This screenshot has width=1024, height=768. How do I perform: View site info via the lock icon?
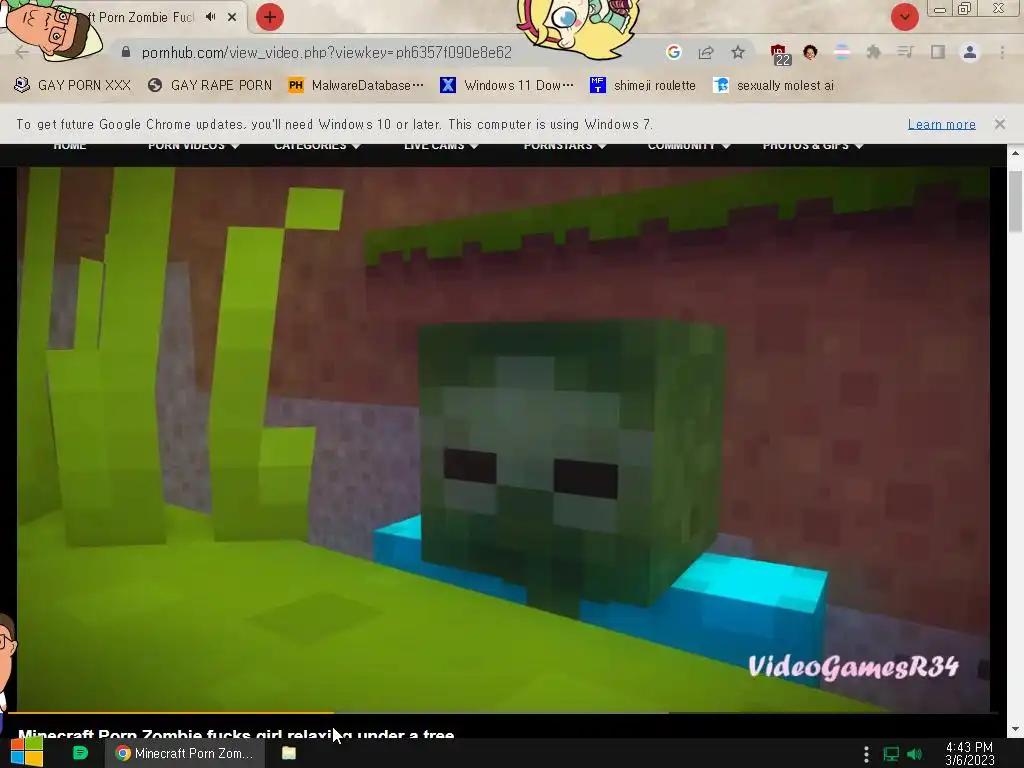(126, 52)
